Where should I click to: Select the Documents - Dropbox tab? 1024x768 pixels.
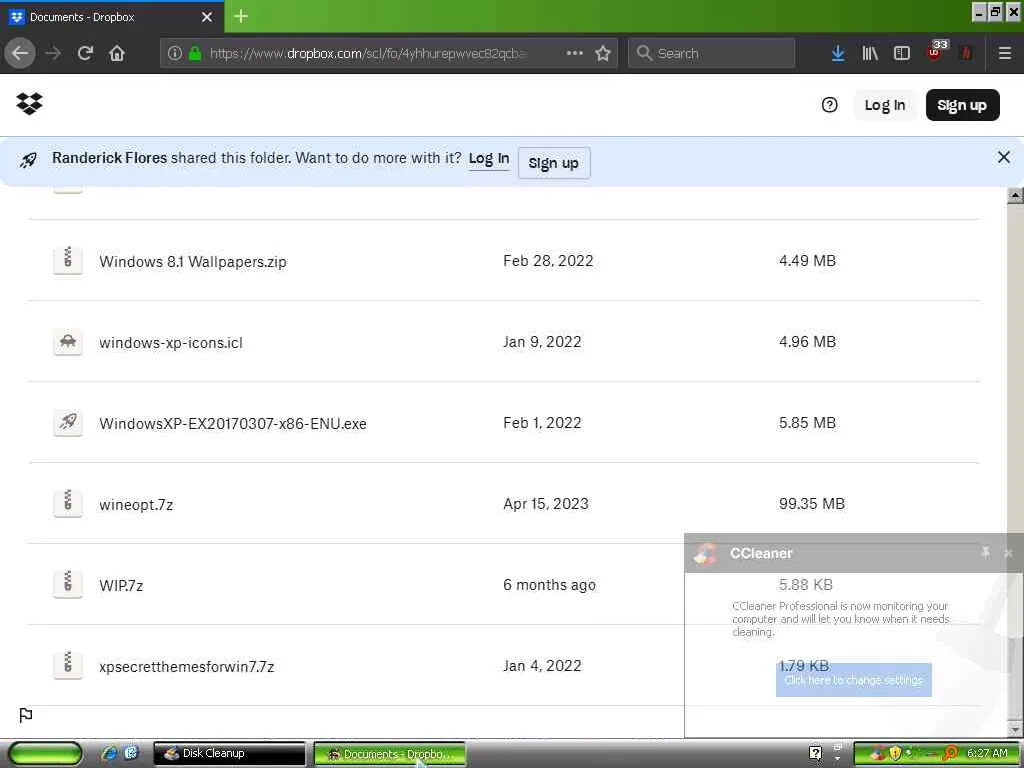pyautogui.click(x=112, y=17)
